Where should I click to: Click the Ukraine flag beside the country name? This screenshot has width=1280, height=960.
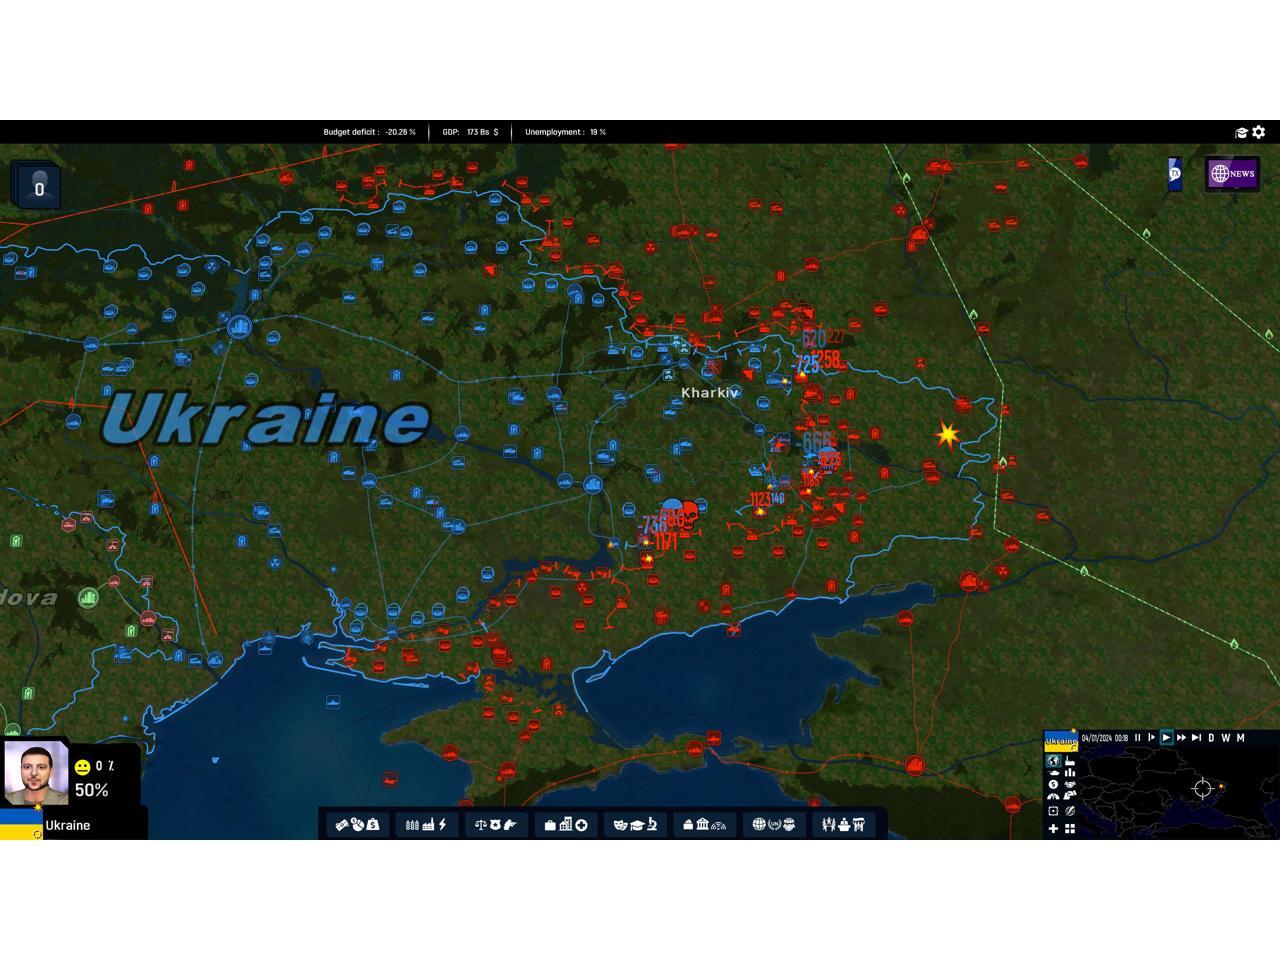[x=21, y=825]
